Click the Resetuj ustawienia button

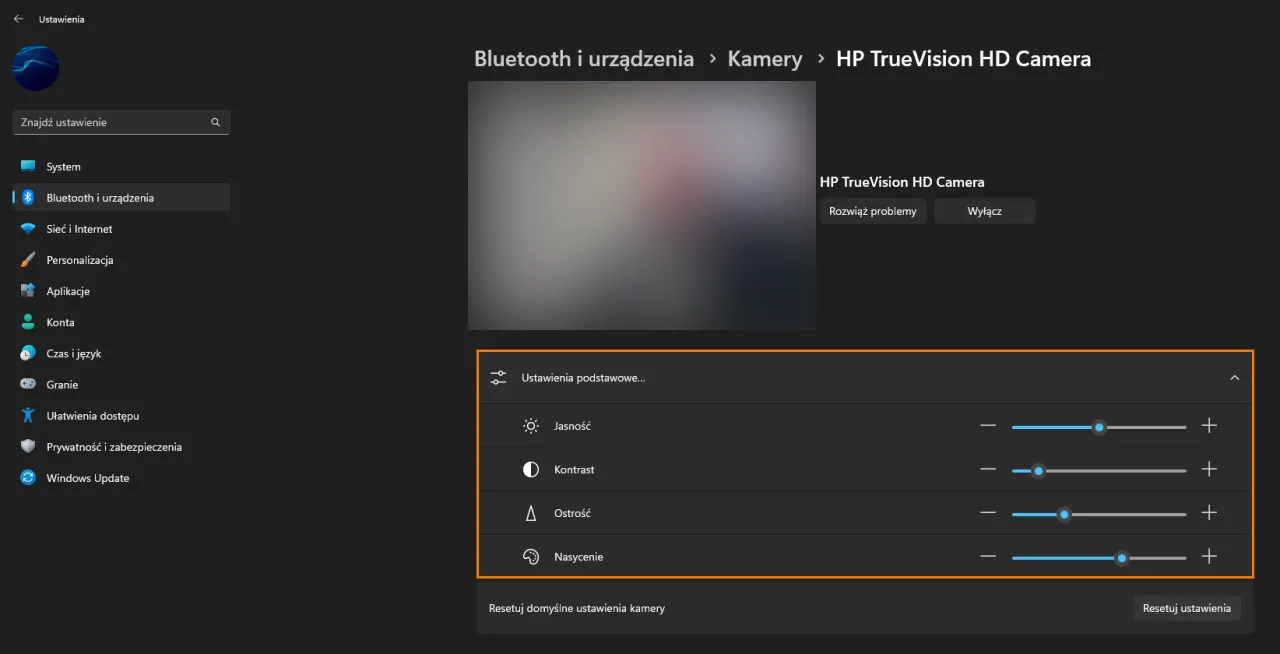pos(1186,607)
